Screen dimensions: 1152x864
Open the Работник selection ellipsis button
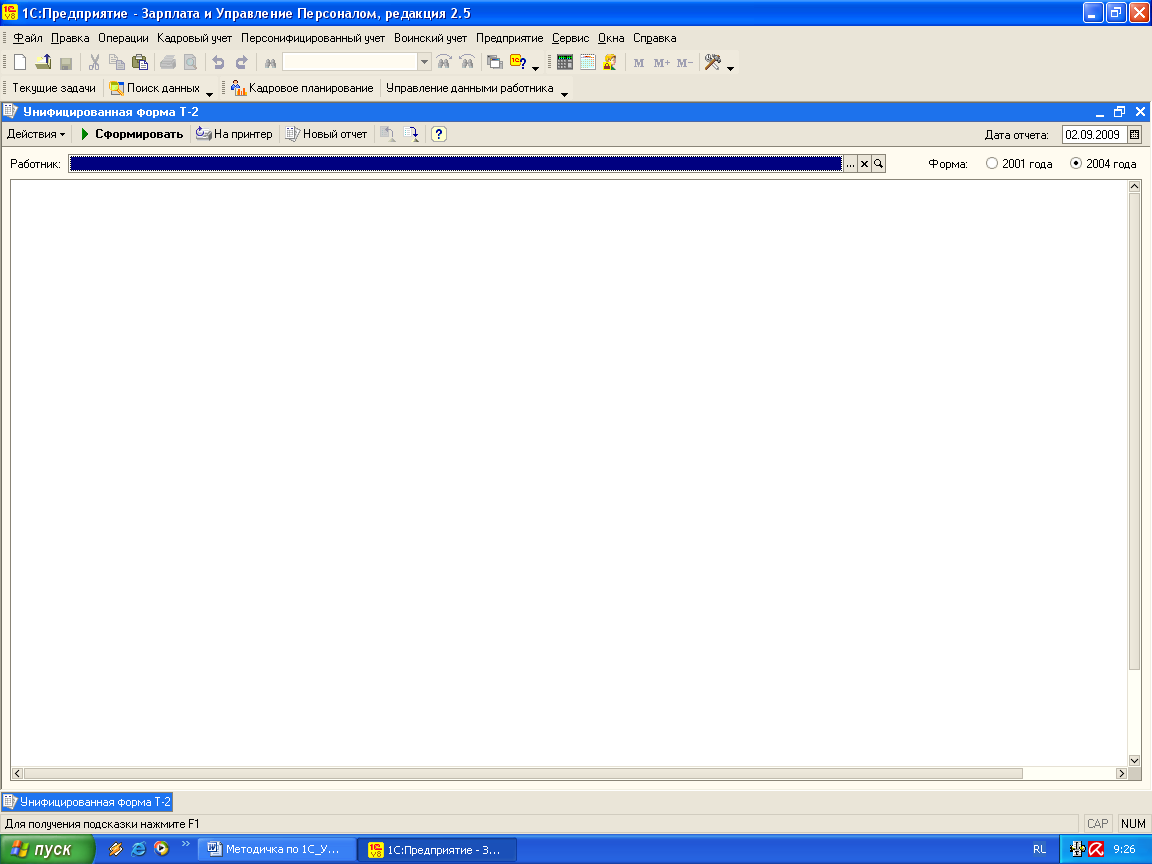click(x=850, y=164)
